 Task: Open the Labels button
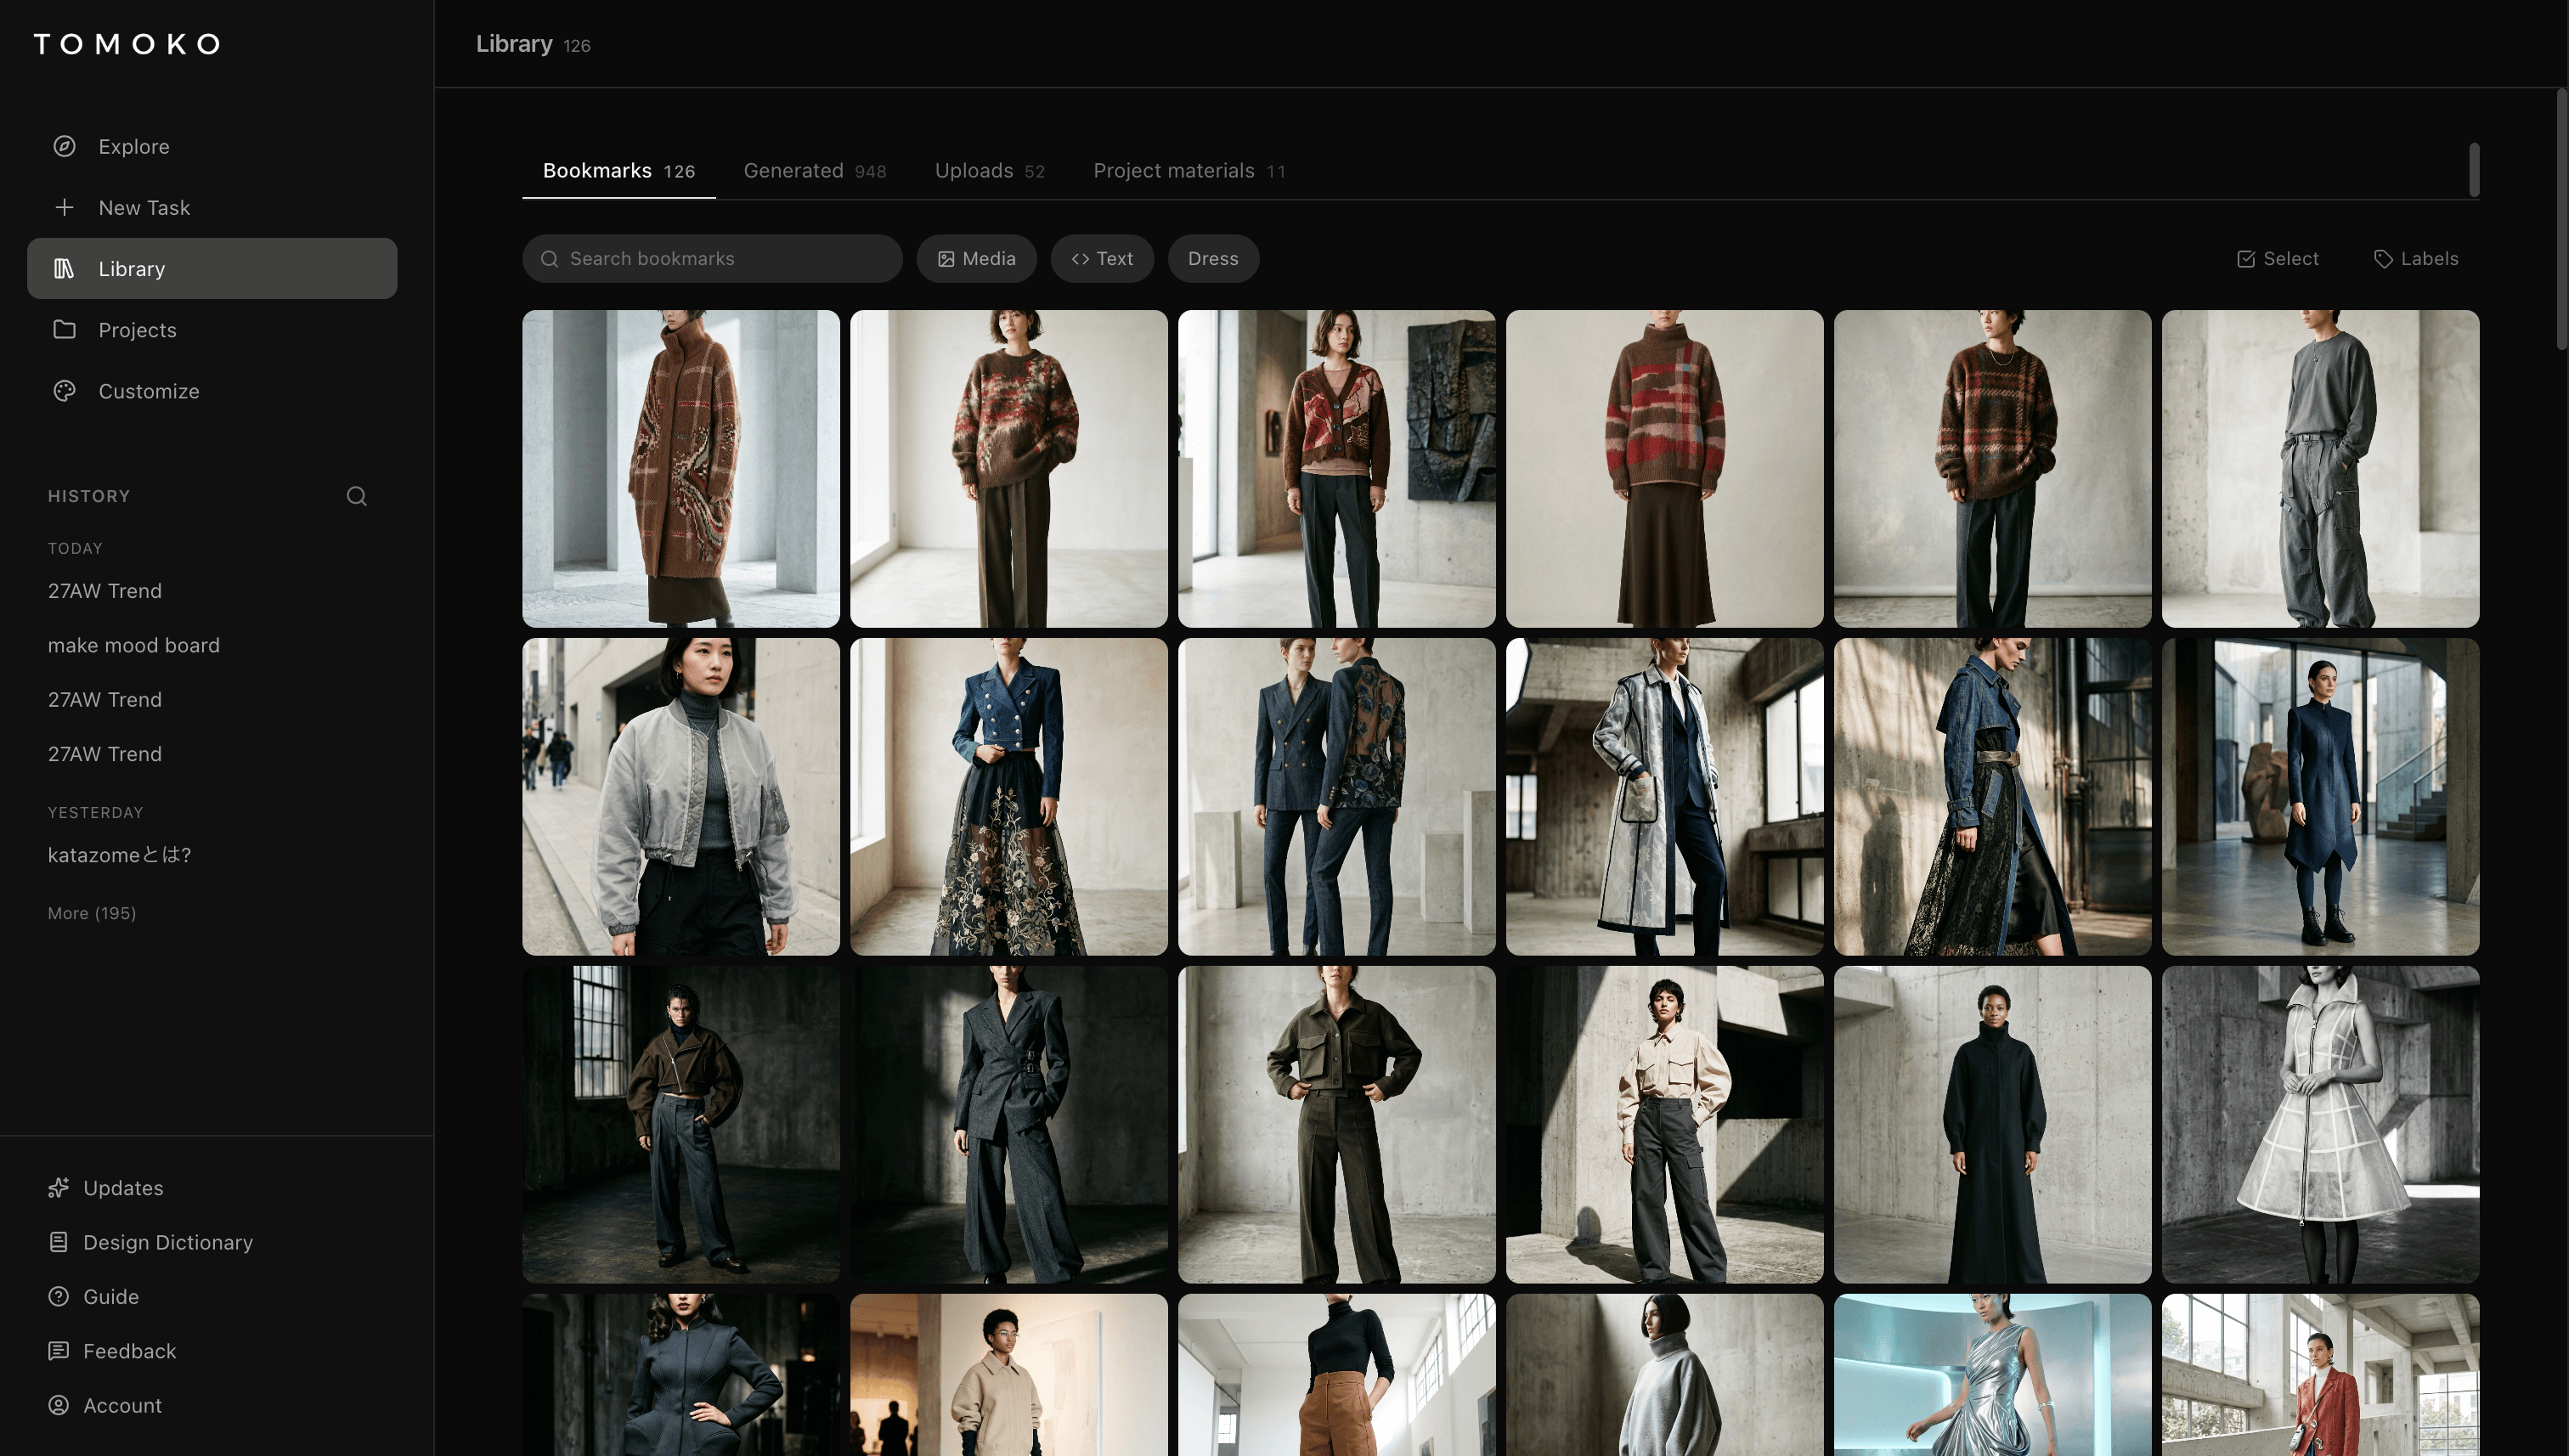click(2415, 259)
